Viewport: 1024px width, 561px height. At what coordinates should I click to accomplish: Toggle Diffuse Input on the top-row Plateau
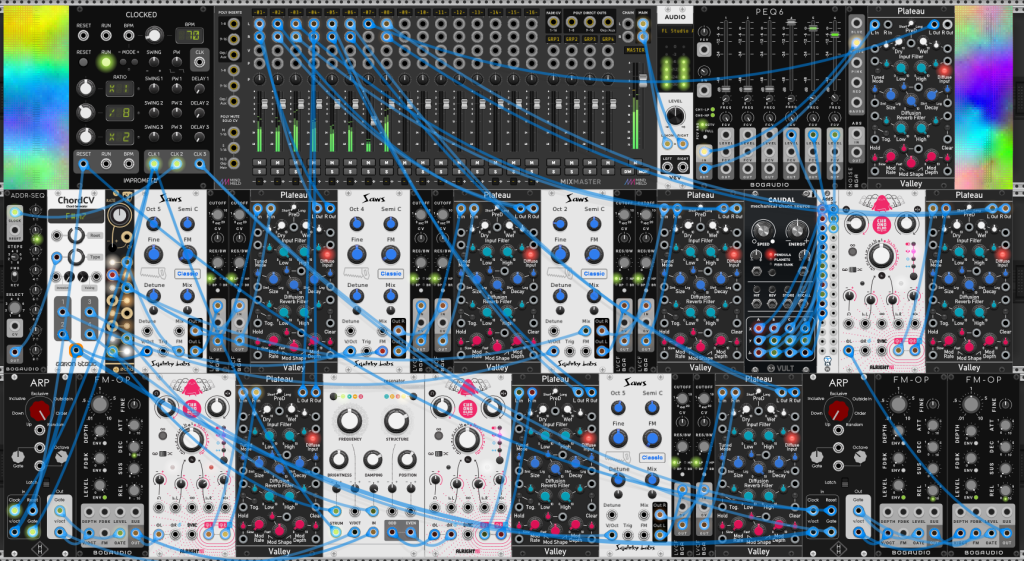pos(943,70)
